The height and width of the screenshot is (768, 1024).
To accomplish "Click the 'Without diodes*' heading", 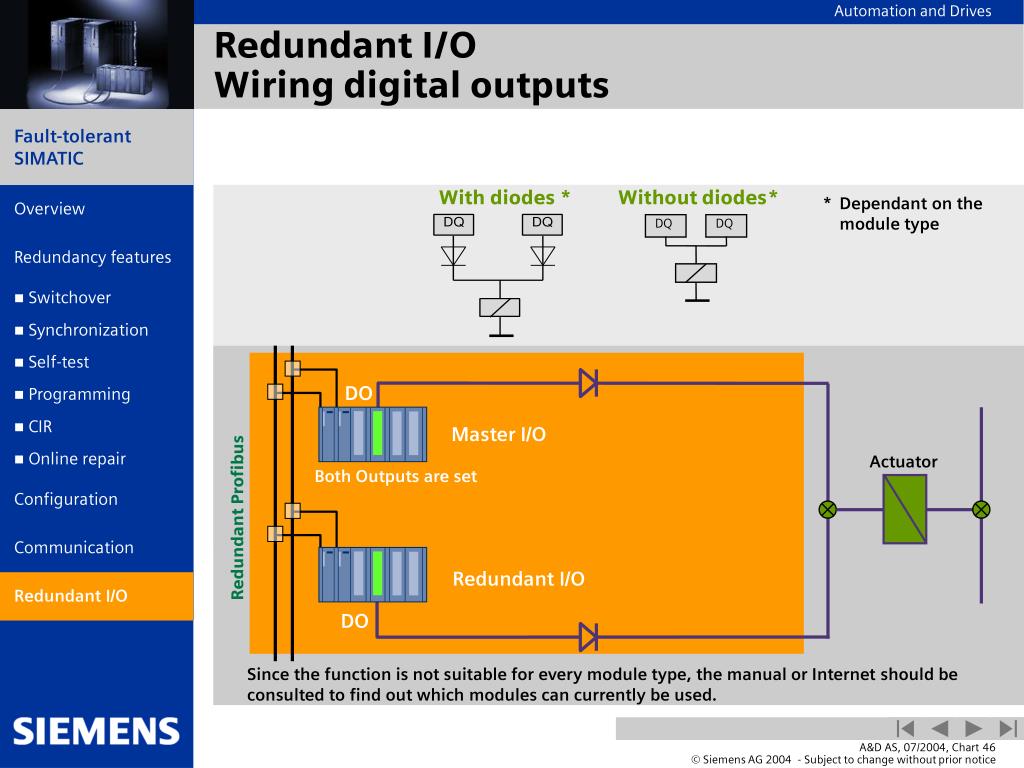I will pos(698,197).
